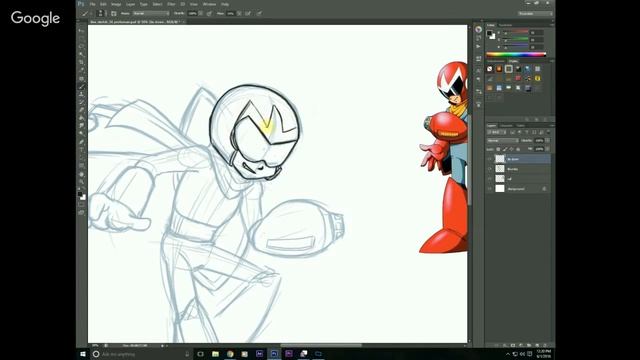Hide the currently selected layer
The height and width of the screenshot is (360, 640).
490,159
